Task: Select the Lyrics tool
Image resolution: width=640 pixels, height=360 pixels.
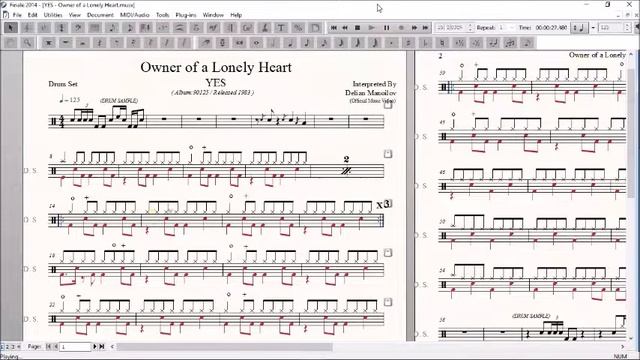Action: [x=264, y=28]
